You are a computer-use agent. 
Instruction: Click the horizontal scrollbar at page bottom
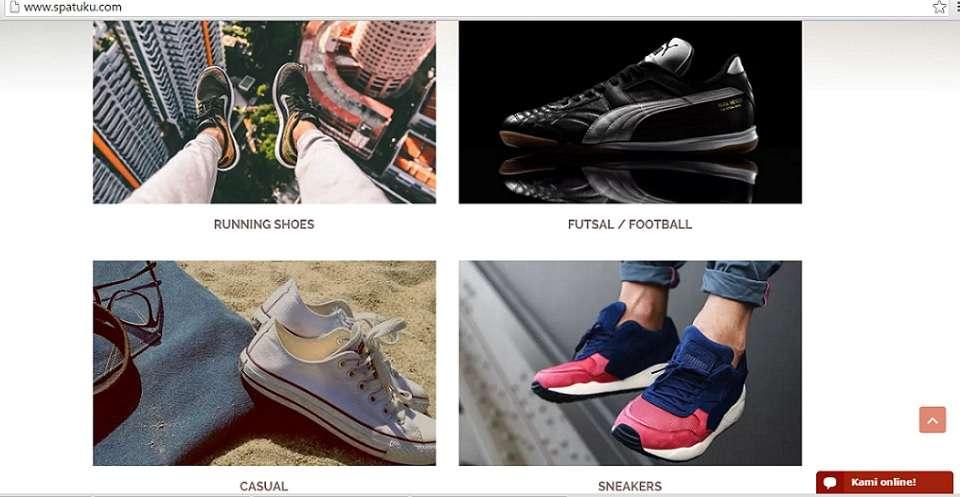click(x=480, y=495)
